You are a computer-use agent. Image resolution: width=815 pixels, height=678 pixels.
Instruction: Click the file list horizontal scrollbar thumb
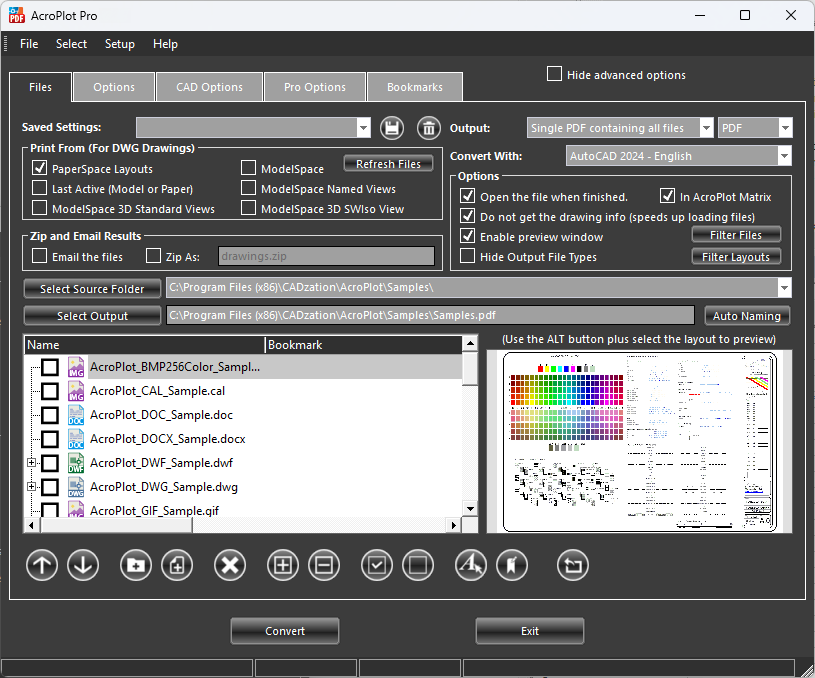[117, 525]
